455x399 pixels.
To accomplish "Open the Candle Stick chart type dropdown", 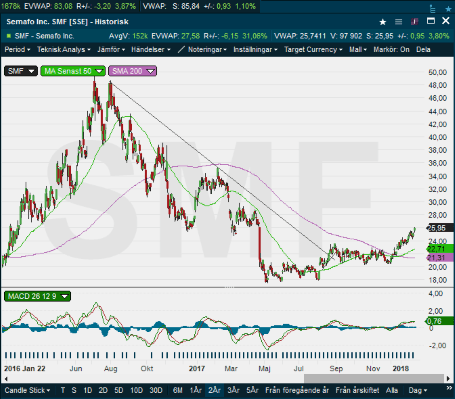I will tap(27, 390).
